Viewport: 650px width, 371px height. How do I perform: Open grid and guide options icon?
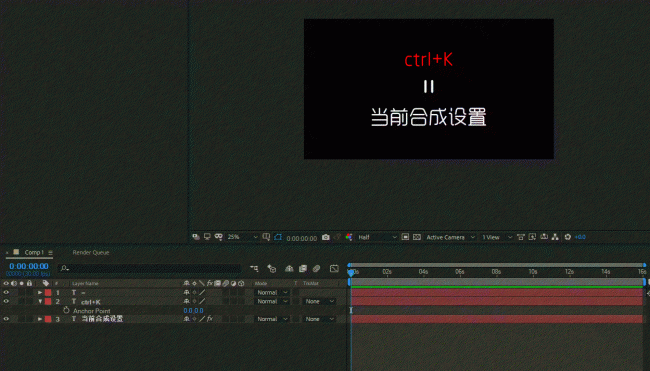[x=266, y=237]
